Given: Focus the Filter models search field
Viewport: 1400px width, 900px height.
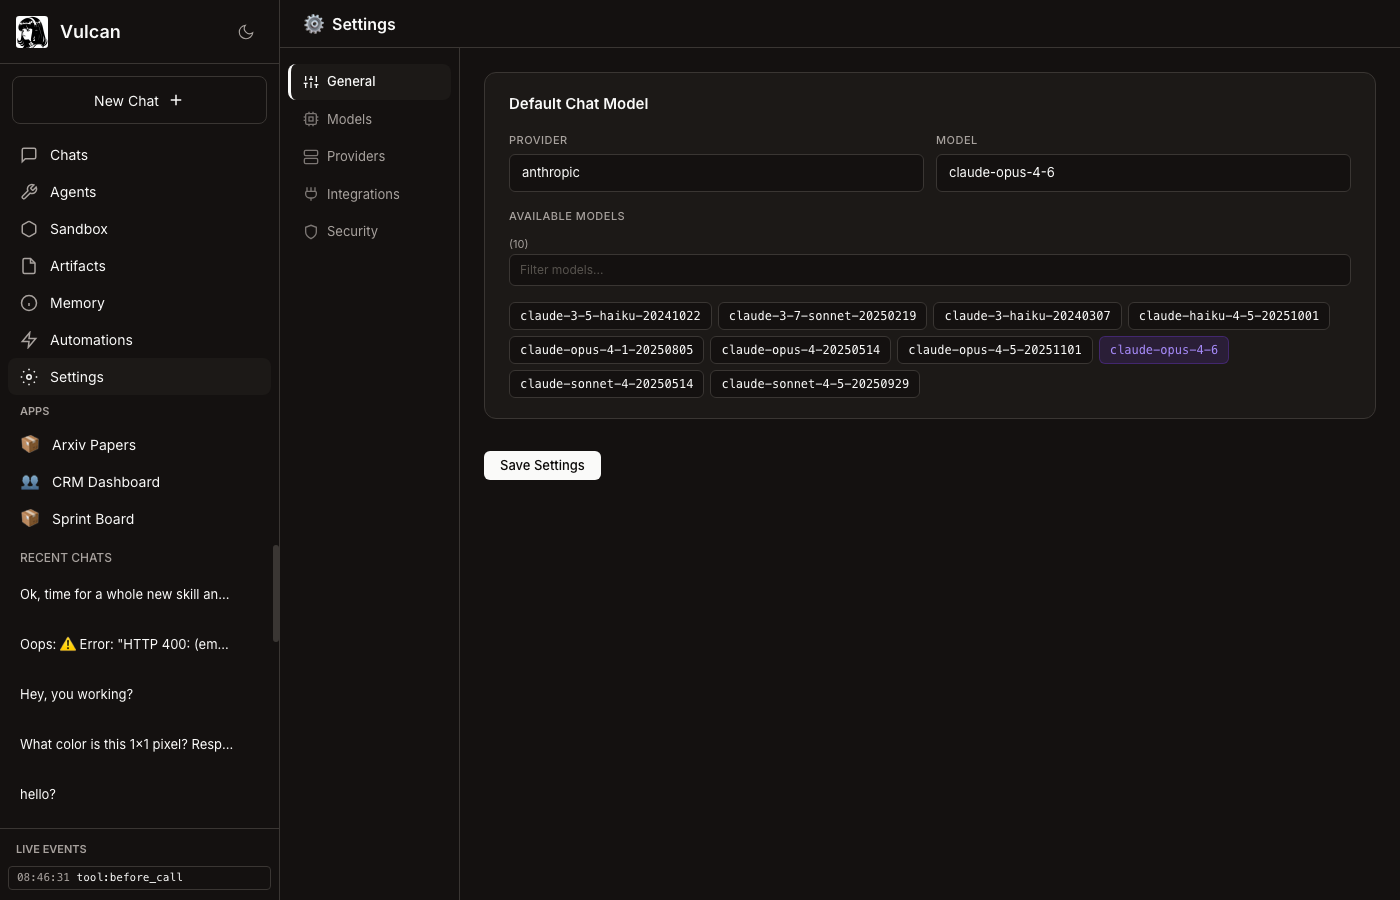Looking at the screenshot, I should 929,270.
